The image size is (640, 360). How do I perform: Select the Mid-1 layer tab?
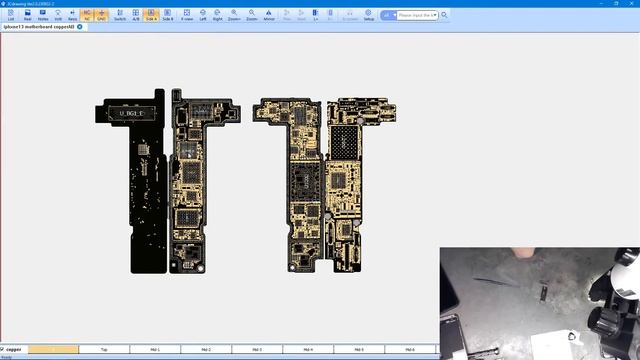tap(155, 349)
